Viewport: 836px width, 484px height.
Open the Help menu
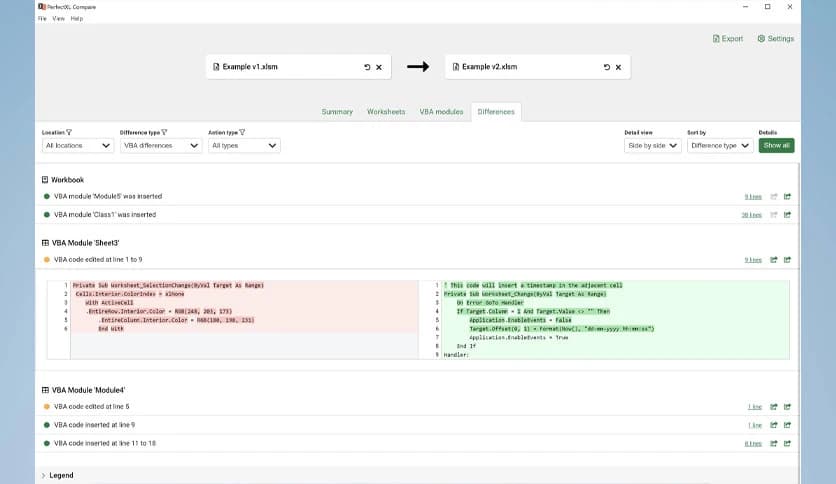(77, 19)
